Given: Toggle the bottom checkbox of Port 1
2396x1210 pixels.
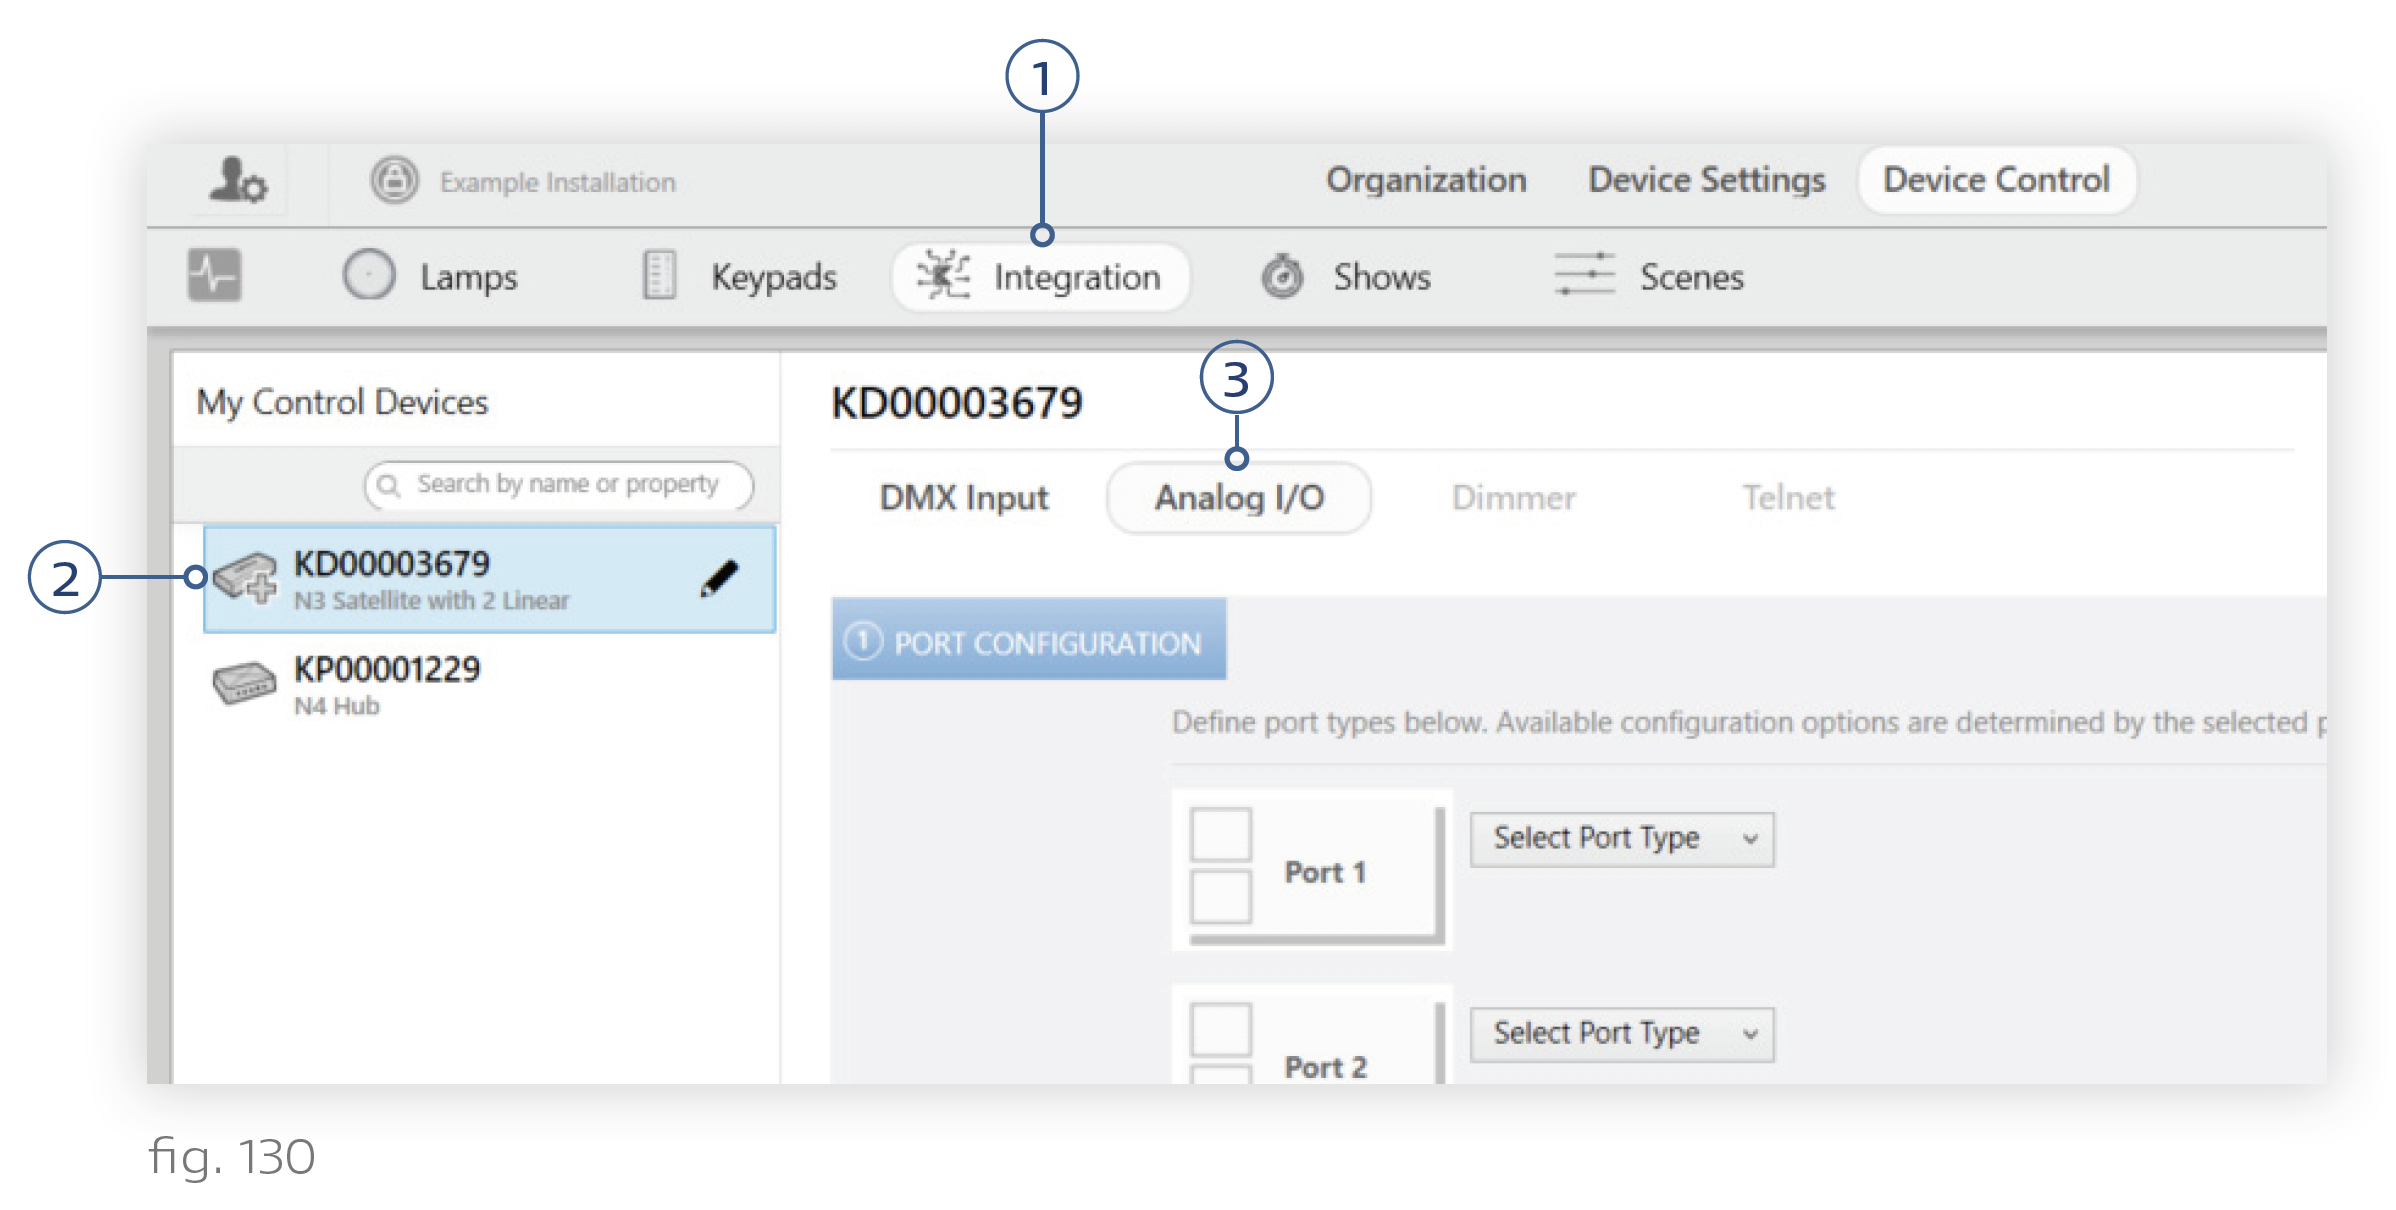Looking at the screenshot, I should [x=1221, y=897].
